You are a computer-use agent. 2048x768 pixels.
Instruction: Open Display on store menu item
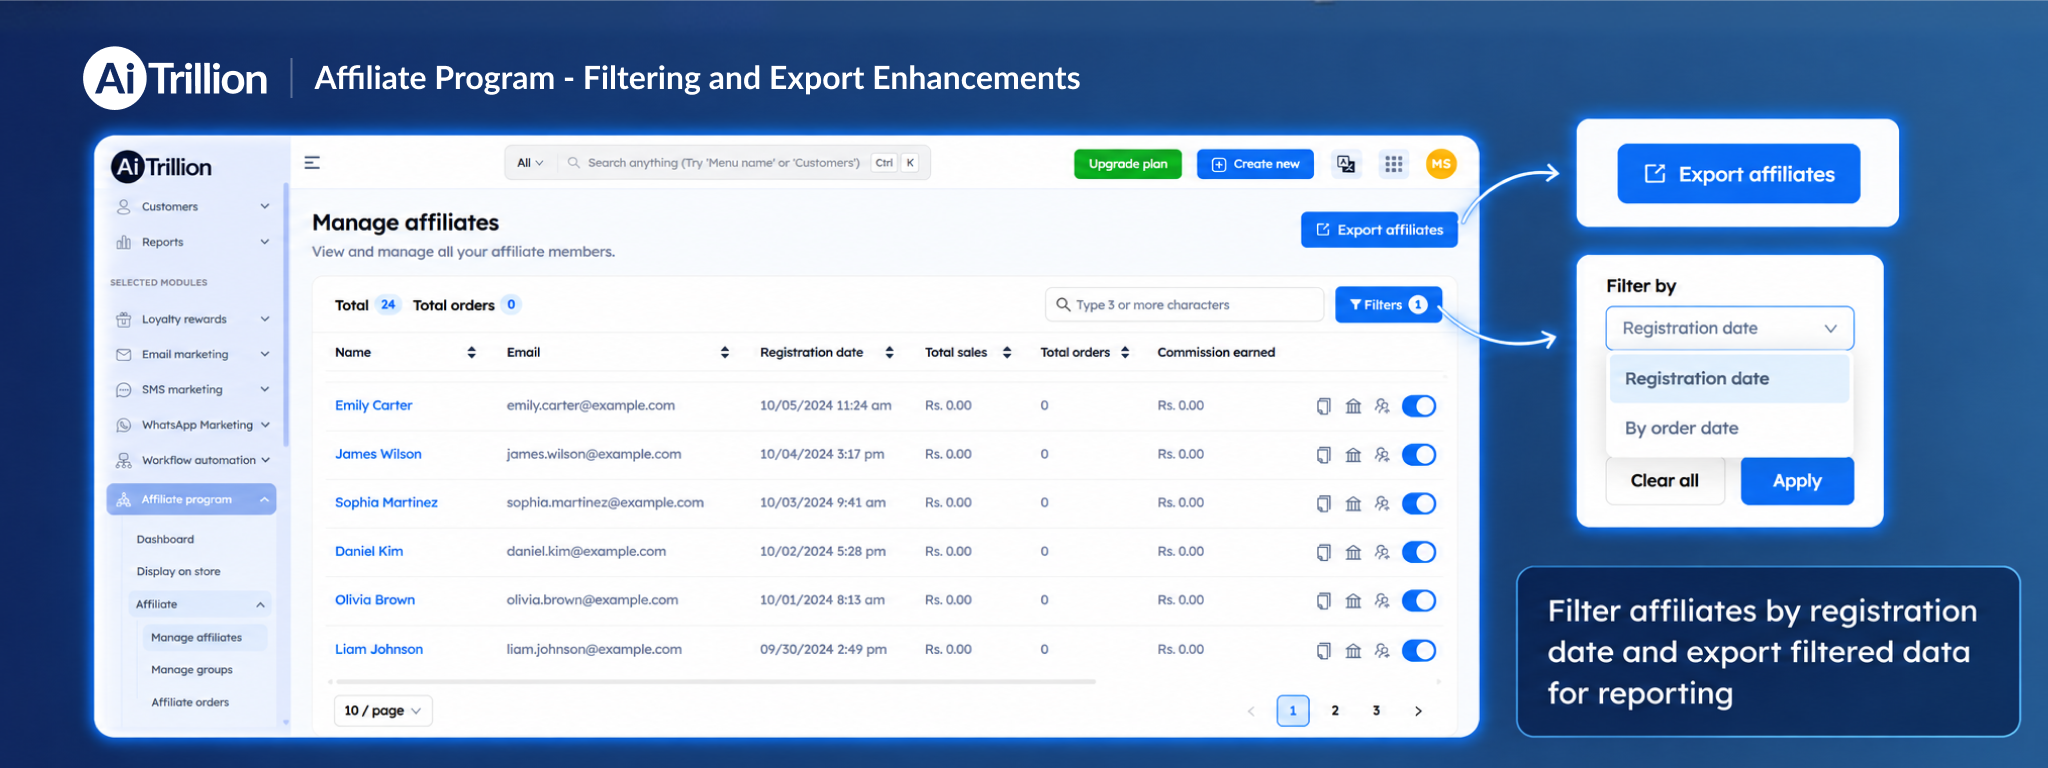[x=178, y=572]
